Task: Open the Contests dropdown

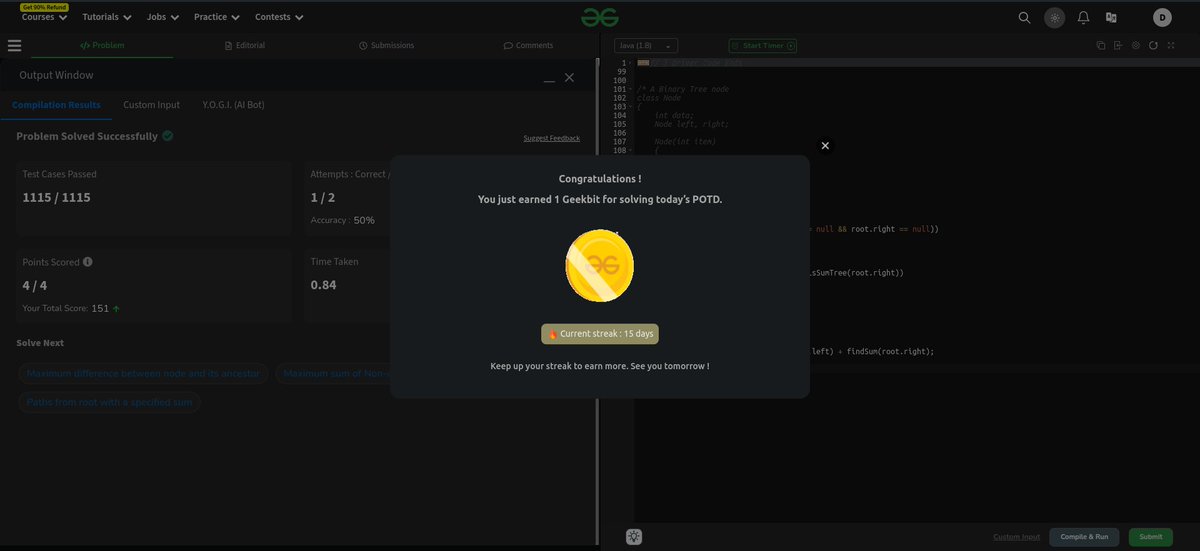Action: click(279, 17)
